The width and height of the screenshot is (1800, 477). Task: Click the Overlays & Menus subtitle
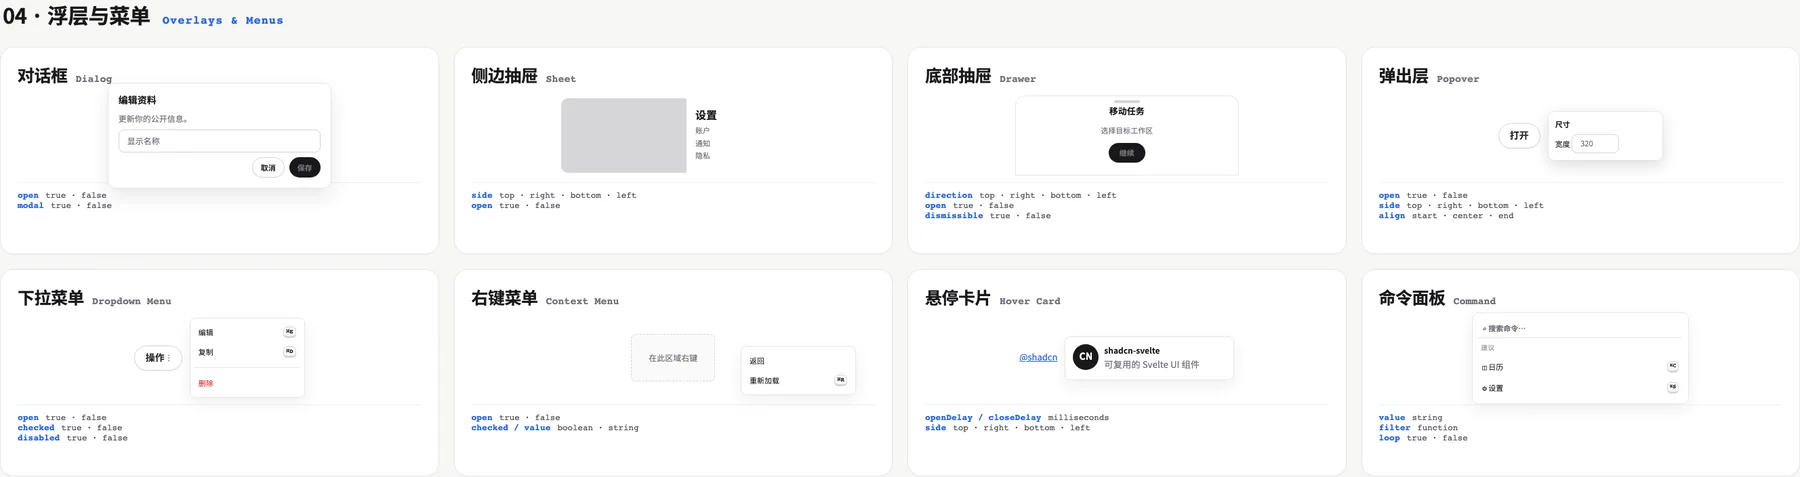[x=222, y=20]
